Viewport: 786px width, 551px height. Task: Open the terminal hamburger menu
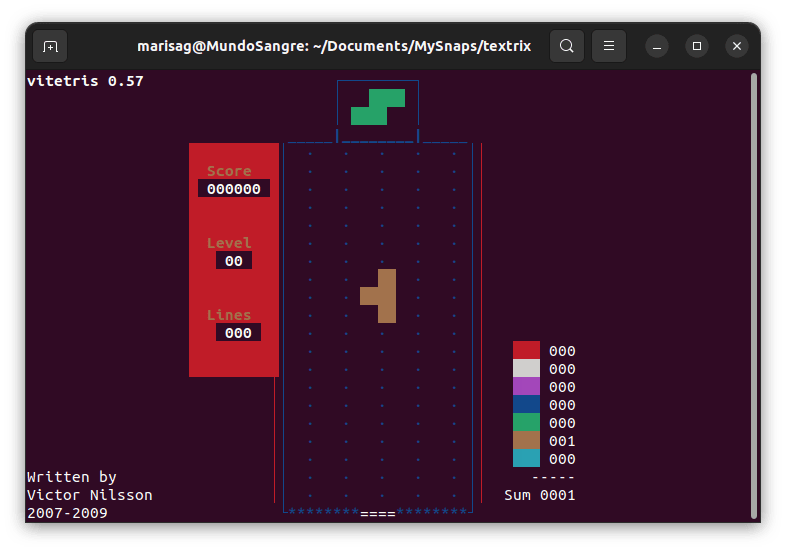609,46
